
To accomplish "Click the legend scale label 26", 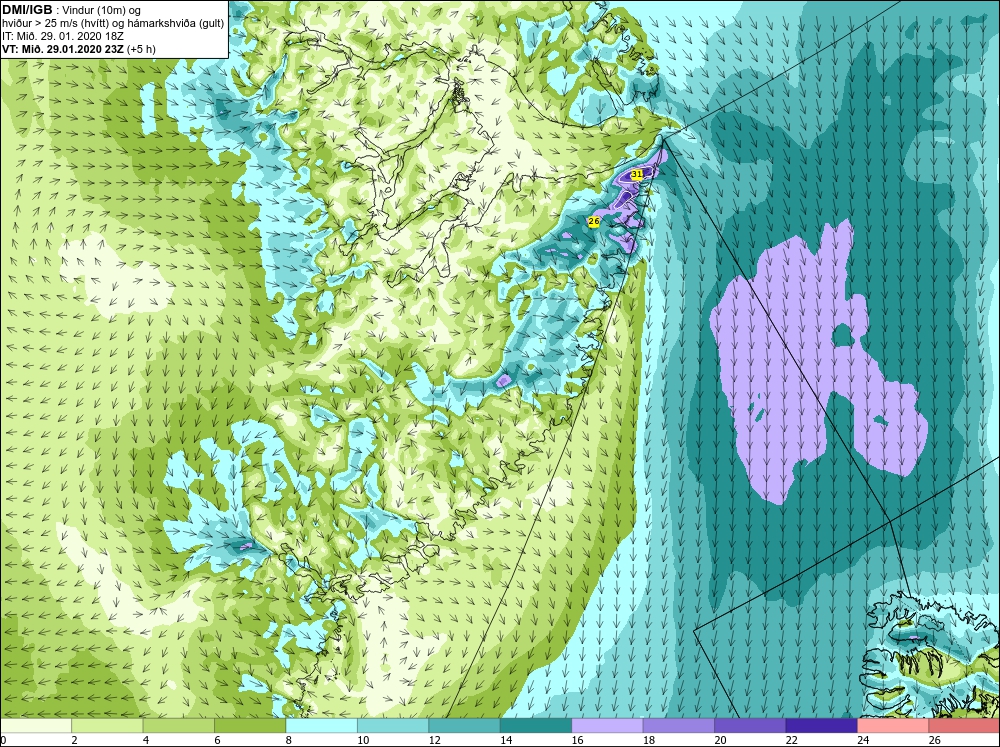I will (934, 741).
